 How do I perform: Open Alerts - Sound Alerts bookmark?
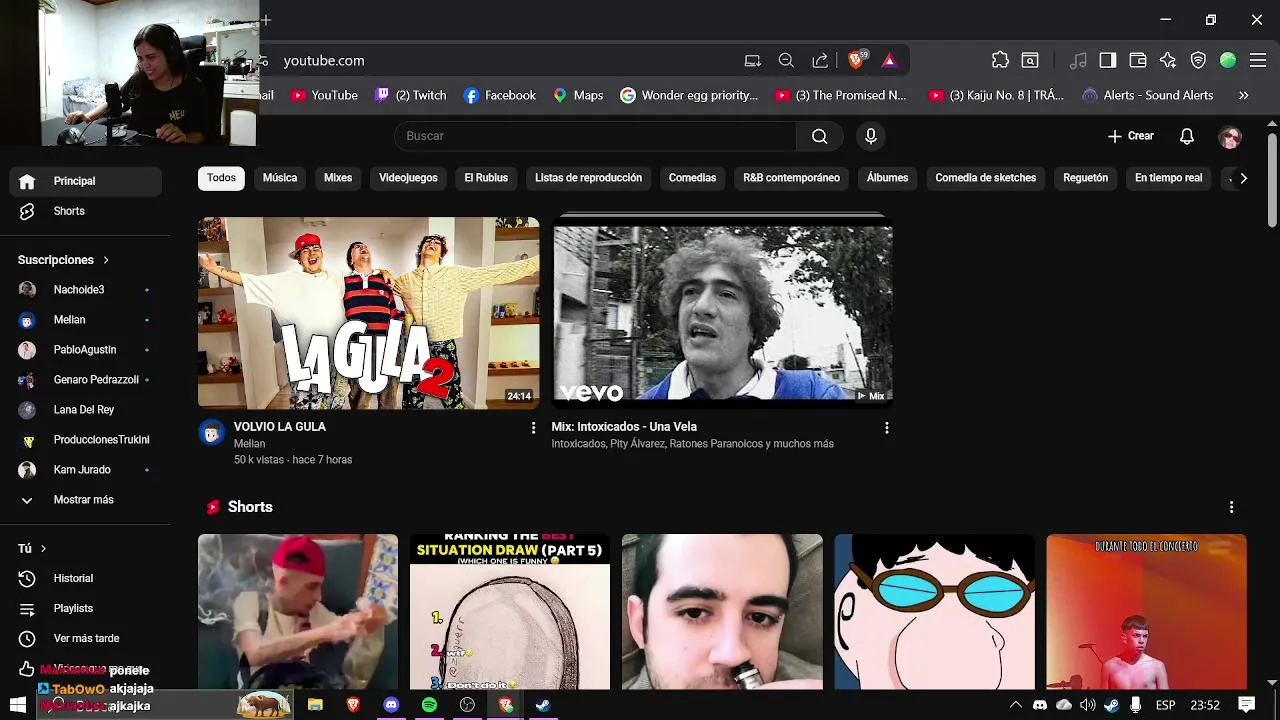point(1148,95)
